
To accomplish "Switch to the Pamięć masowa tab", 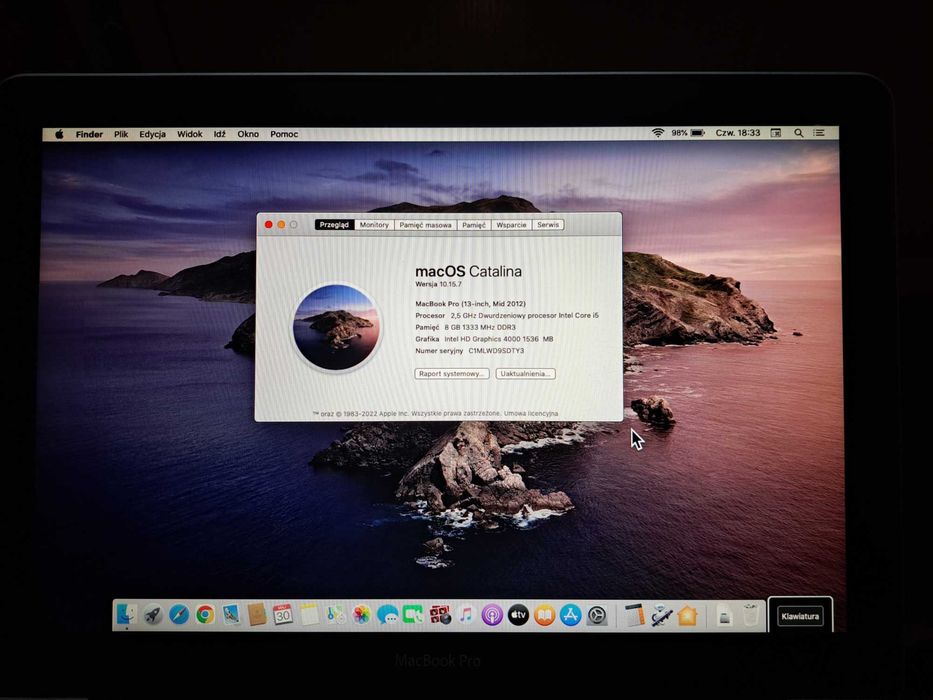I will (x=425, y=225).
